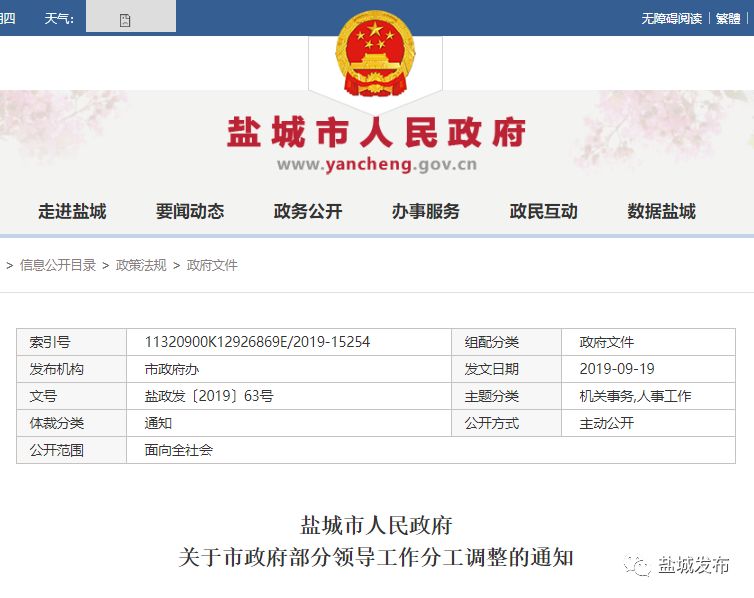Switch to 繁體 traditional Chinese
Screen dimensions: 754x598
coord(728,18)
